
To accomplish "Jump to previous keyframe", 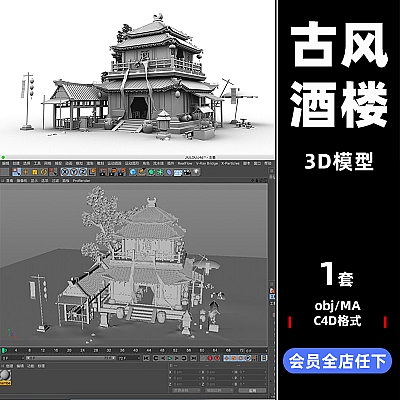I will [156, 358].
